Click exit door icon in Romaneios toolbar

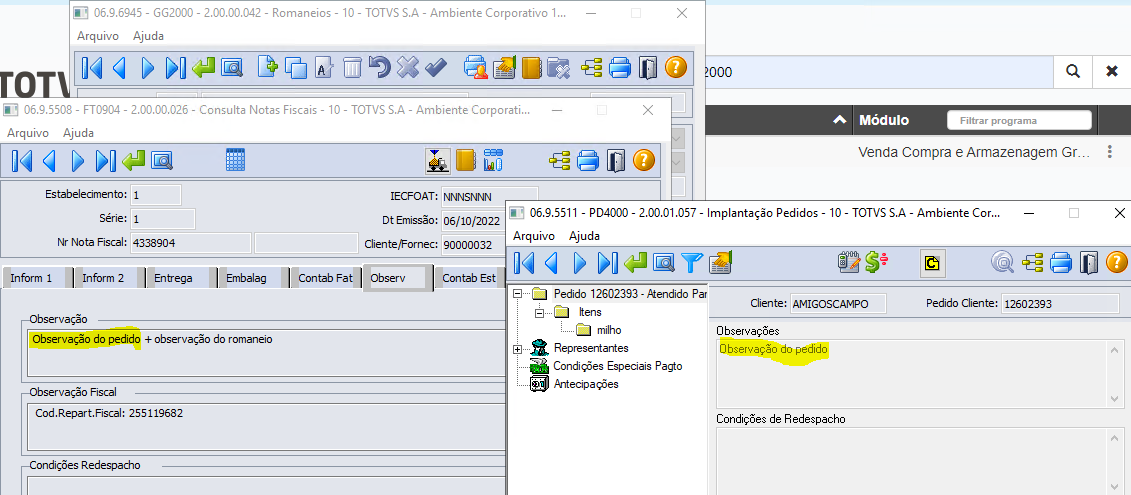tap(648, 68)
